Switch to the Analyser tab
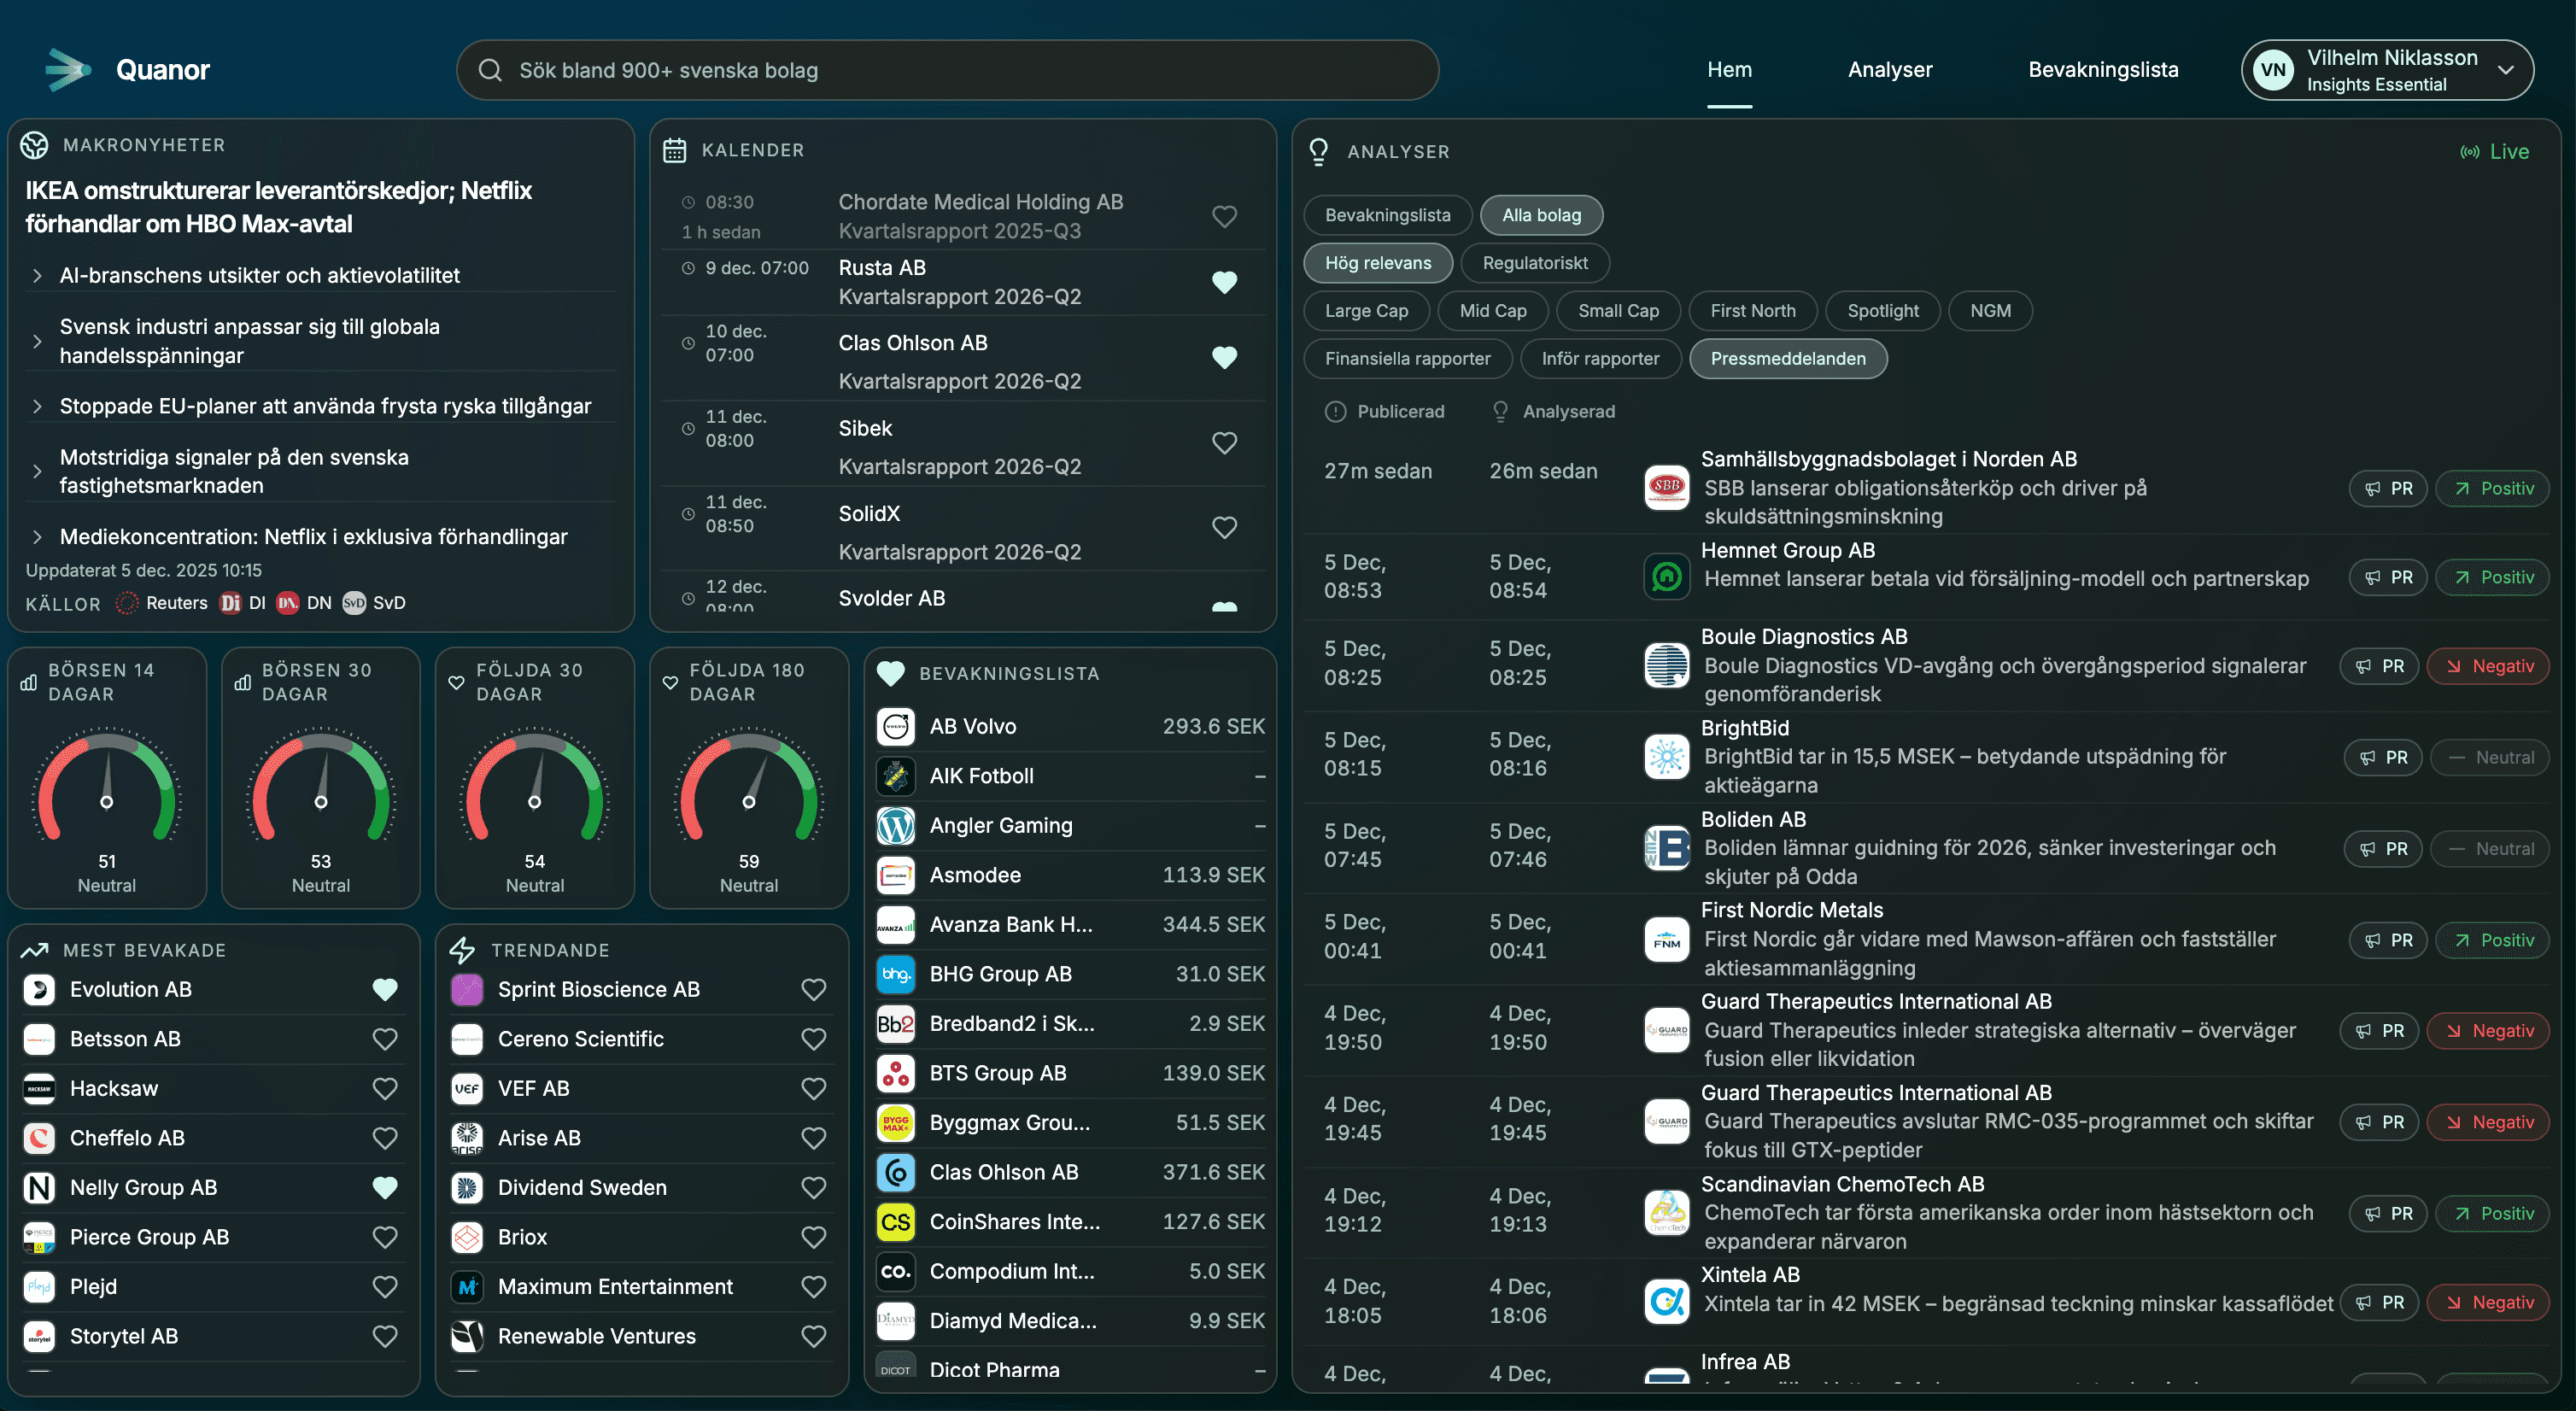 tap(1889, 69)
